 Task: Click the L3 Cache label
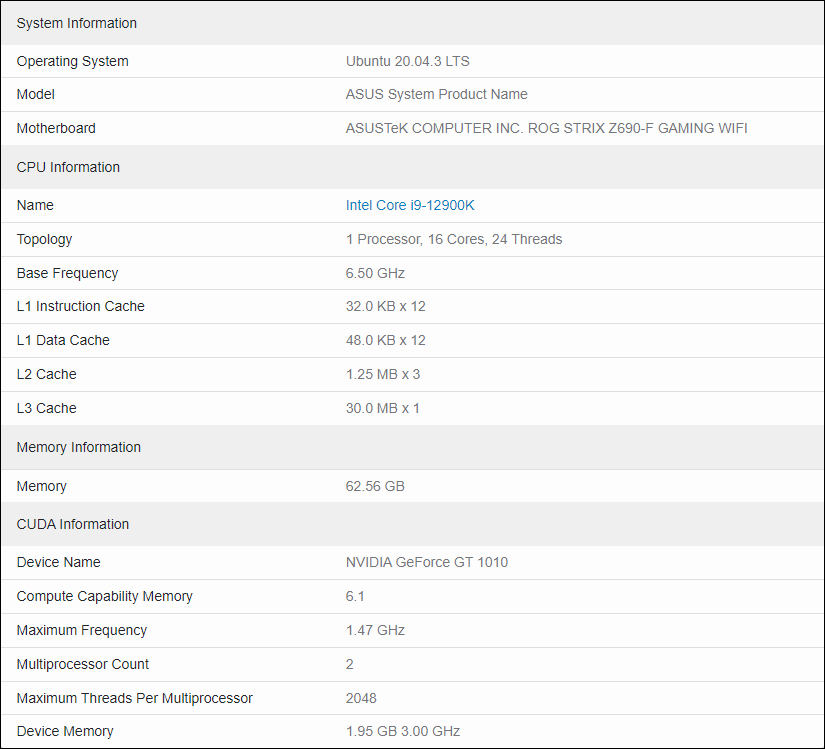click(47, 408)
